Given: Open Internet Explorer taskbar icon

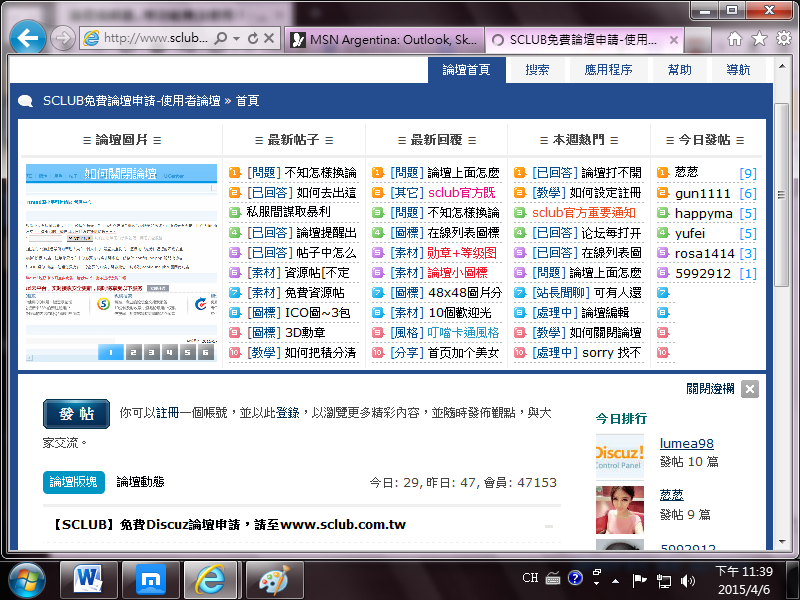Looking at the screenshot, I should 210,580.
